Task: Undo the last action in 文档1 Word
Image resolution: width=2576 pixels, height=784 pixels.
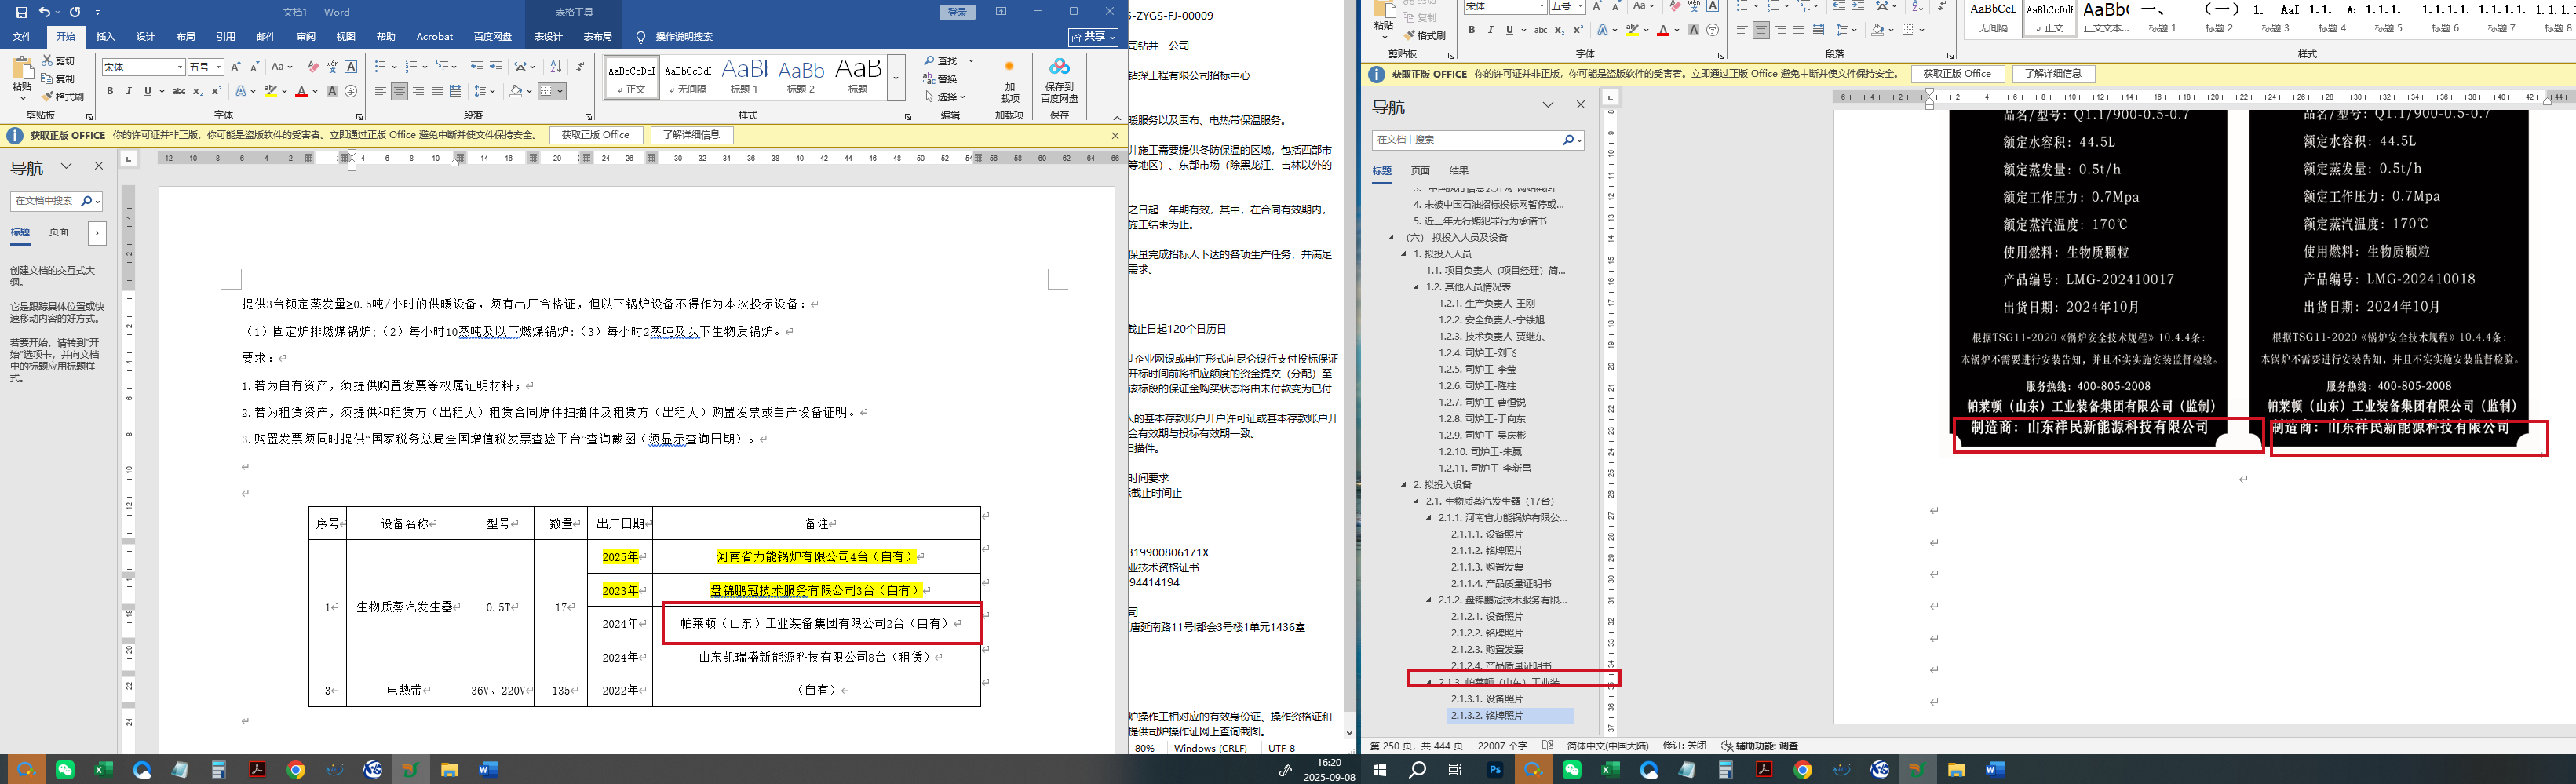Action: click(44, 12)
